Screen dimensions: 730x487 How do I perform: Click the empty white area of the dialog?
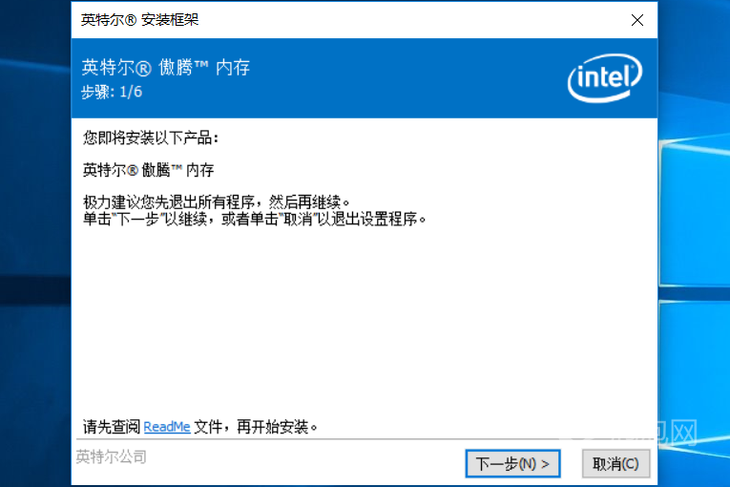(x=364, y=321)
